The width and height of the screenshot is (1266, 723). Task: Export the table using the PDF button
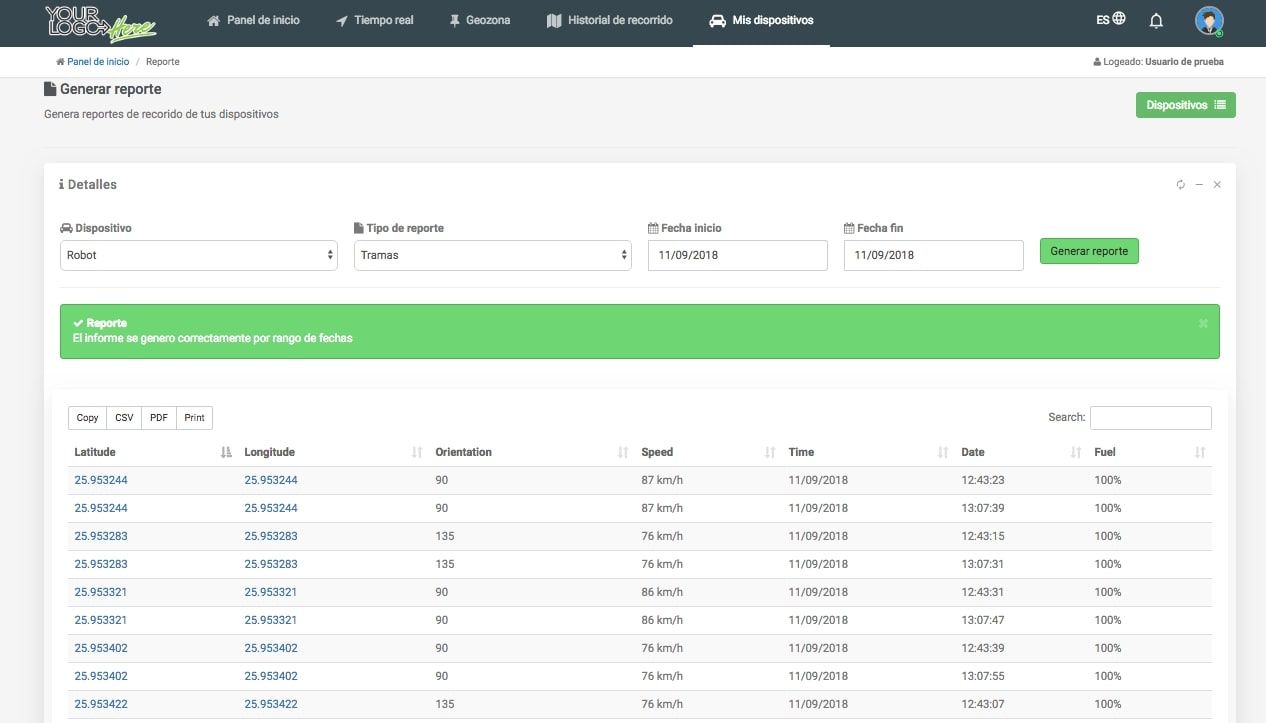[158, 418]
